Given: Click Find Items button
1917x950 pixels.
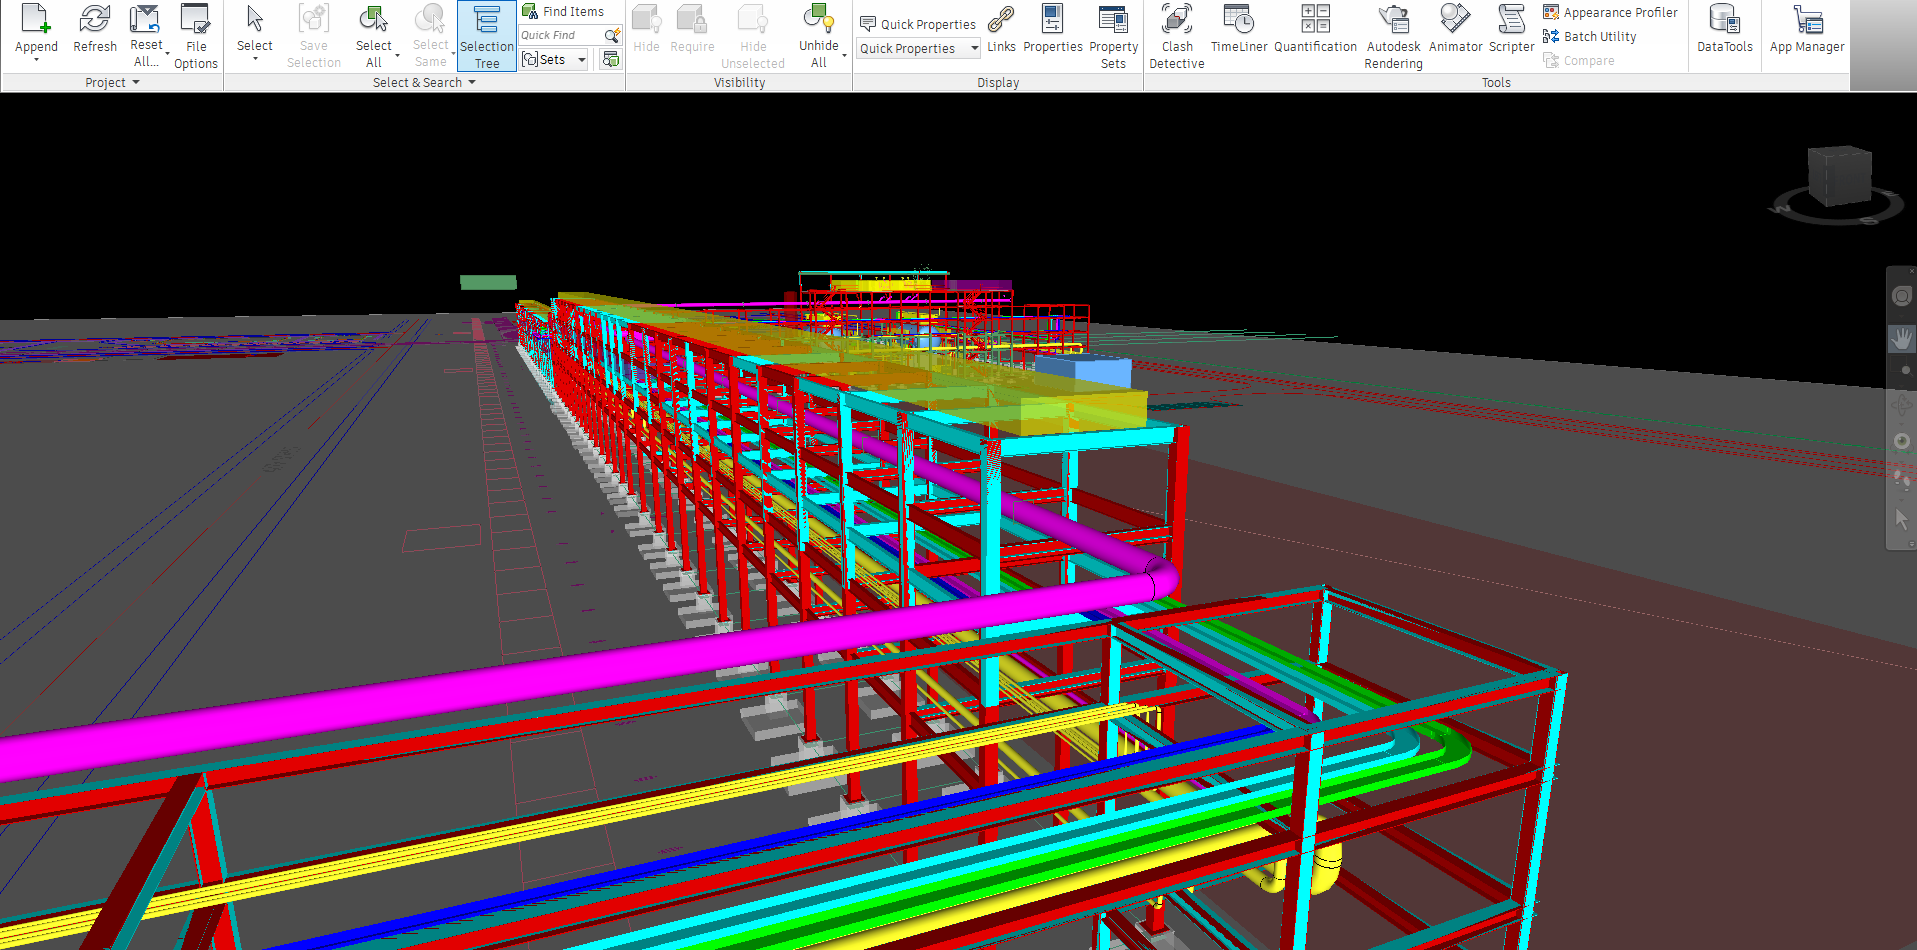Looking at the screenshot, I should 563,12.
